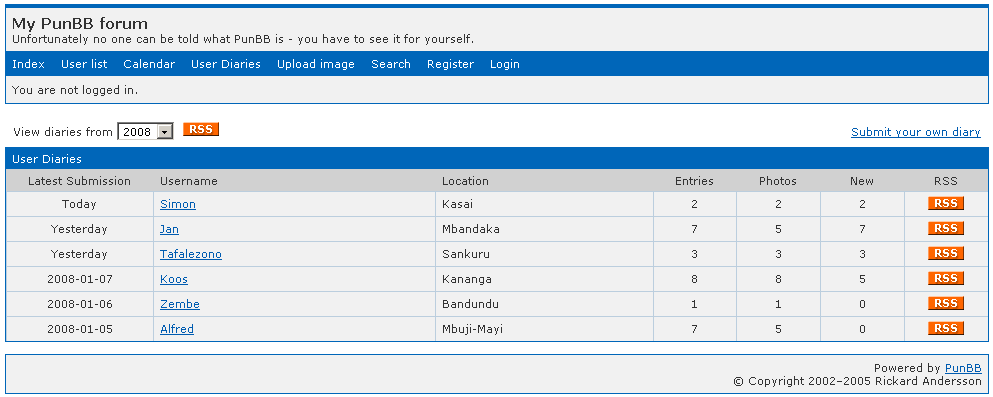The height and width of the screenshot is (397, 993).
Task: Open the Calendar menu item
Action: (149, 64)
